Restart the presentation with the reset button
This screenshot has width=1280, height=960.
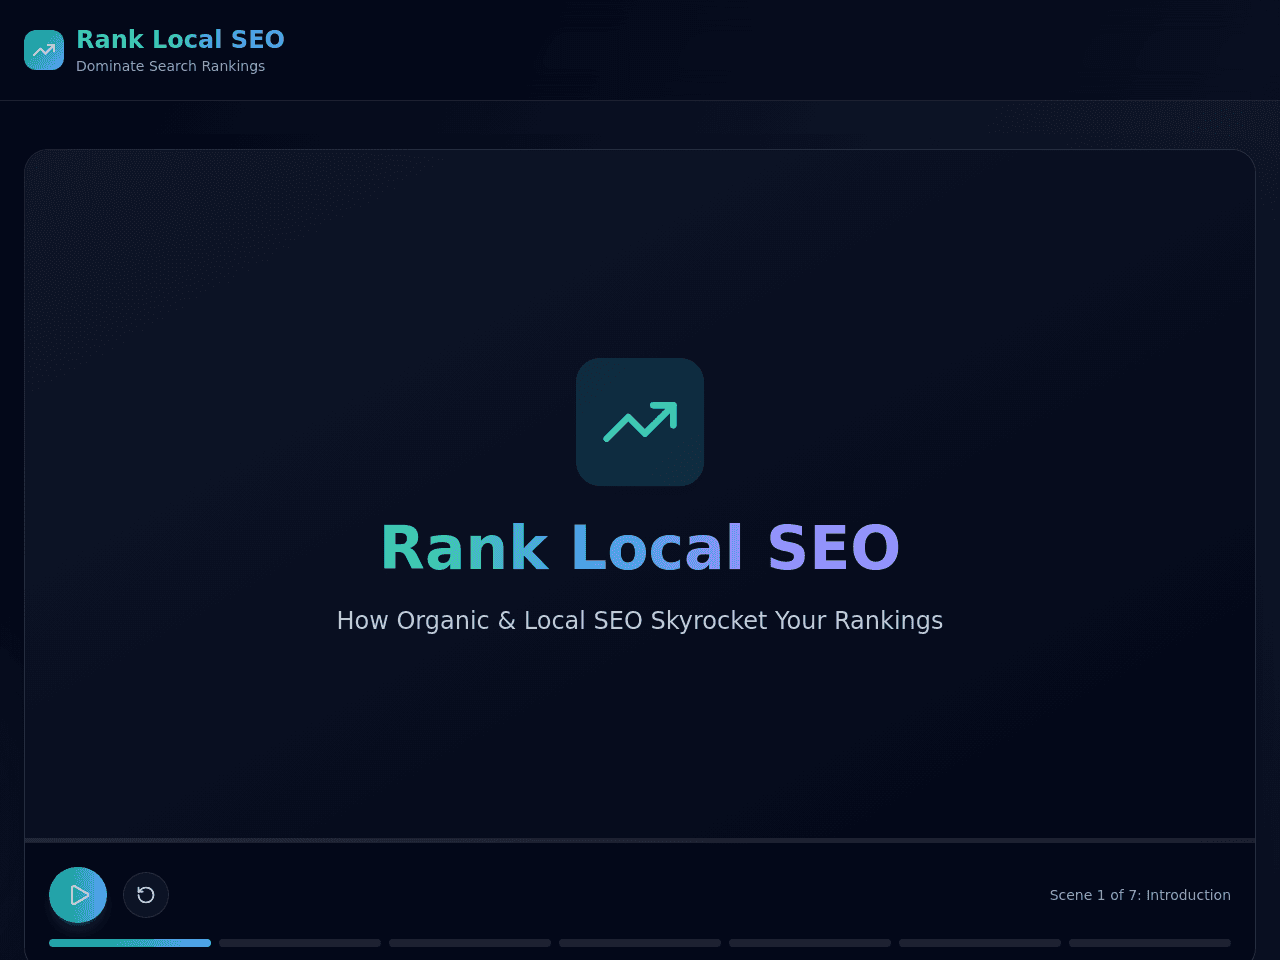[146, 895]
